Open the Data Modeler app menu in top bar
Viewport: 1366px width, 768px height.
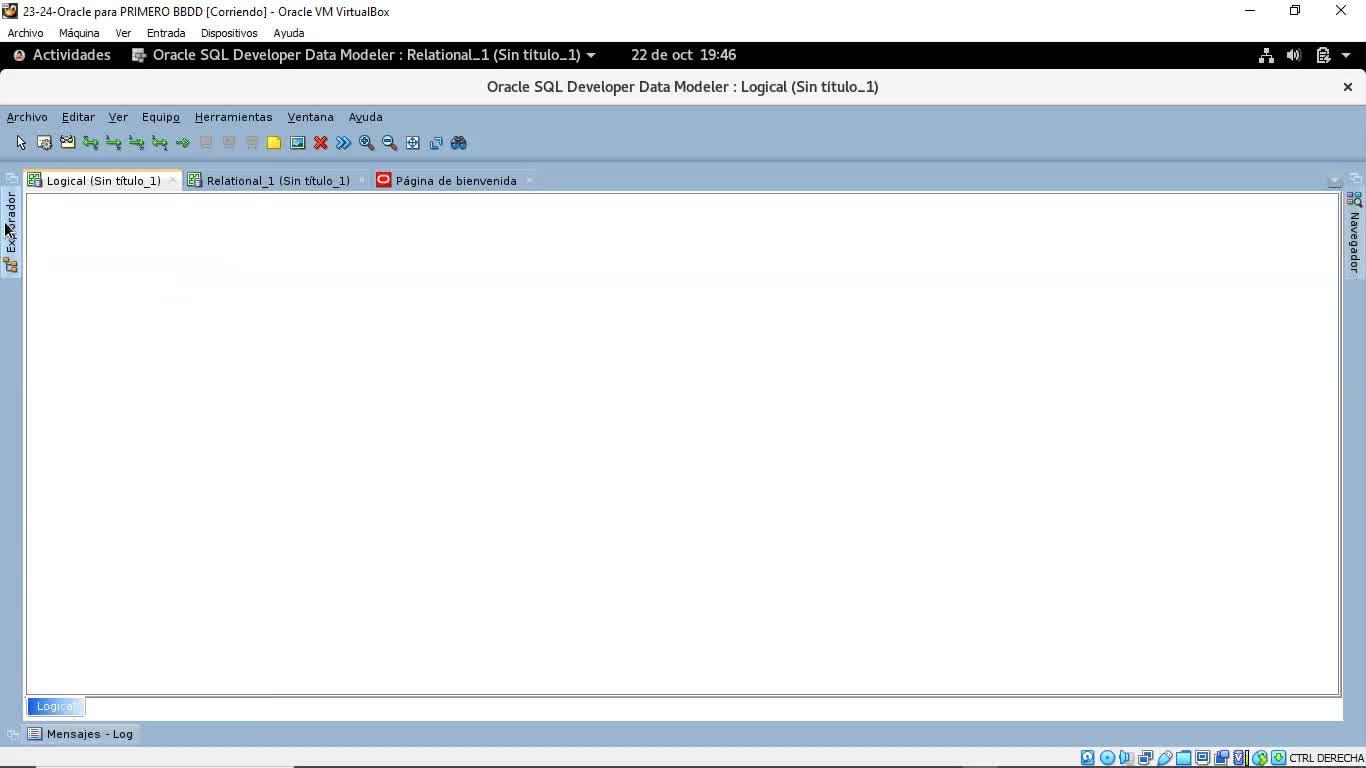point(364,55)
